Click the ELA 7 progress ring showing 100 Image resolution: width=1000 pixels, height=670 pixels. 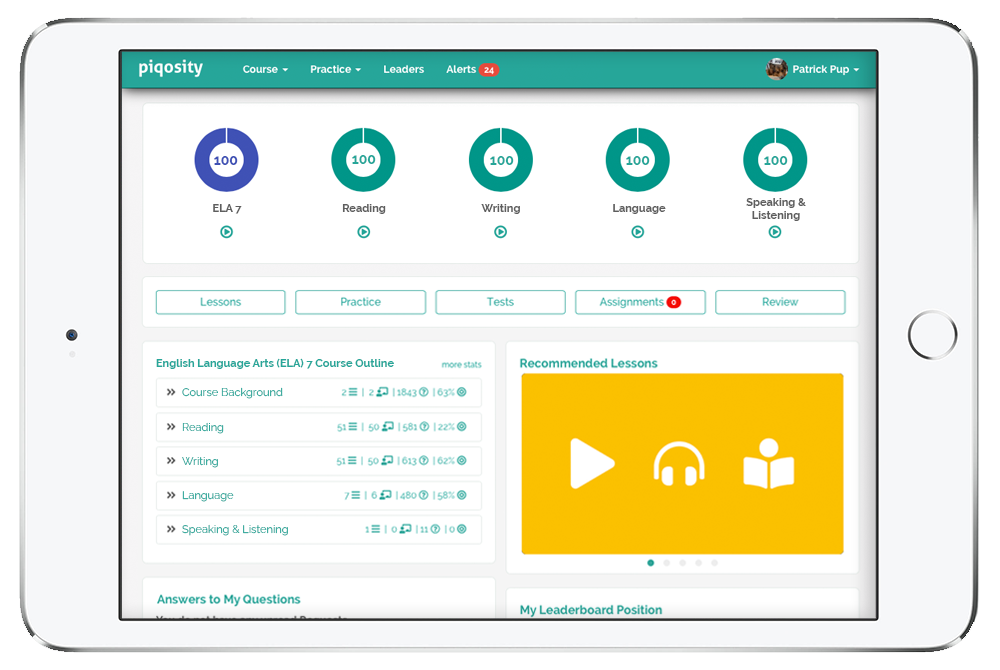pyautogui.click(x=226, y=159)
